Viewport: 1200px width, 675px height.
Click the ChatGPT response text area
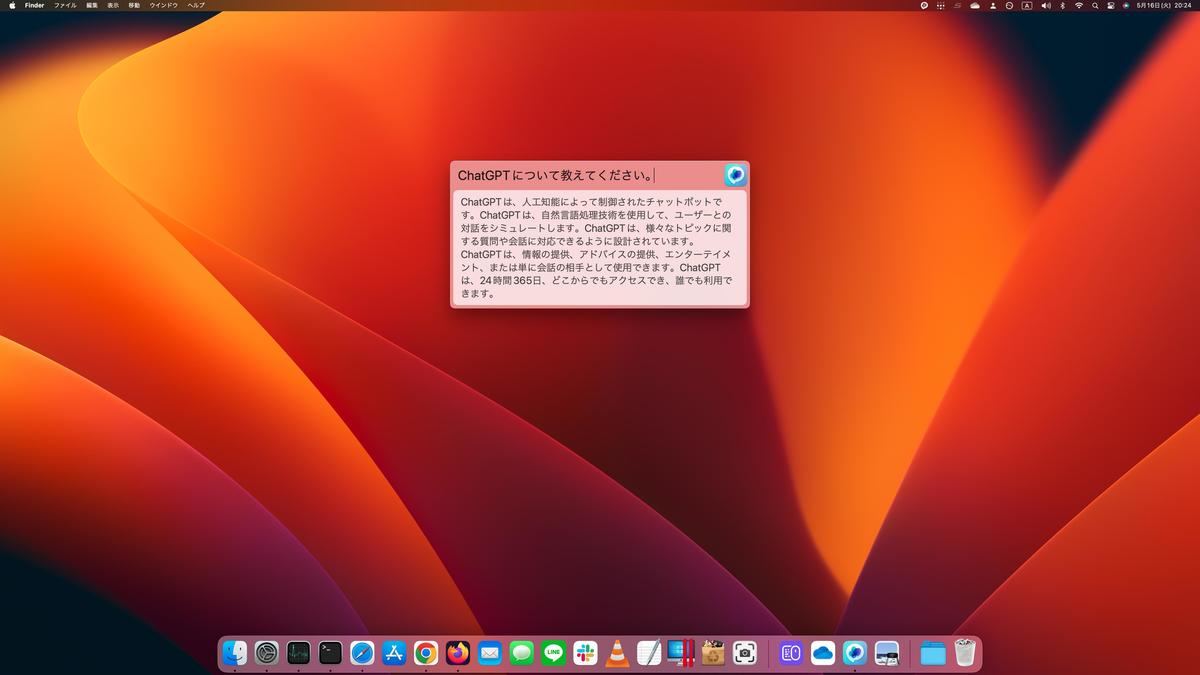click(x=599, y=247)
